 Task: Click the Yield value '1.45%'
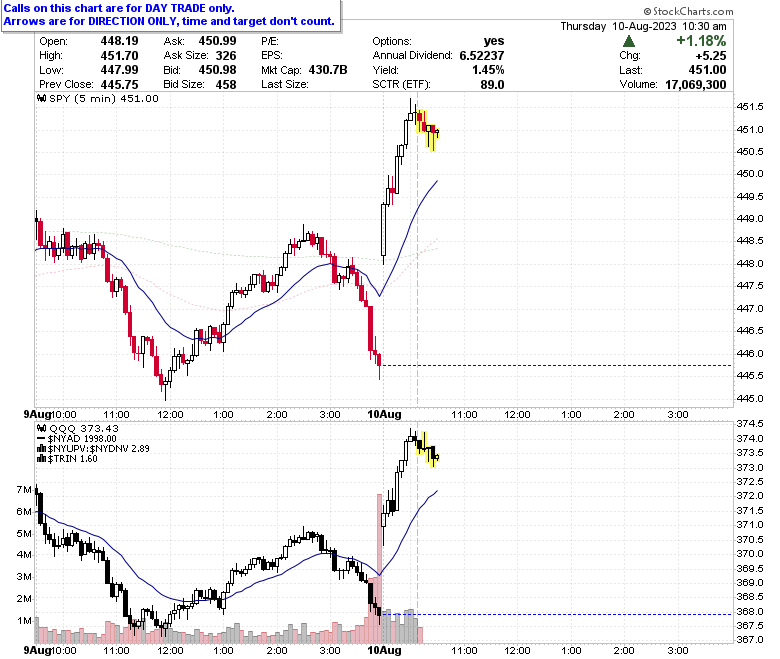pyautogui.click(x=488, y=70)
